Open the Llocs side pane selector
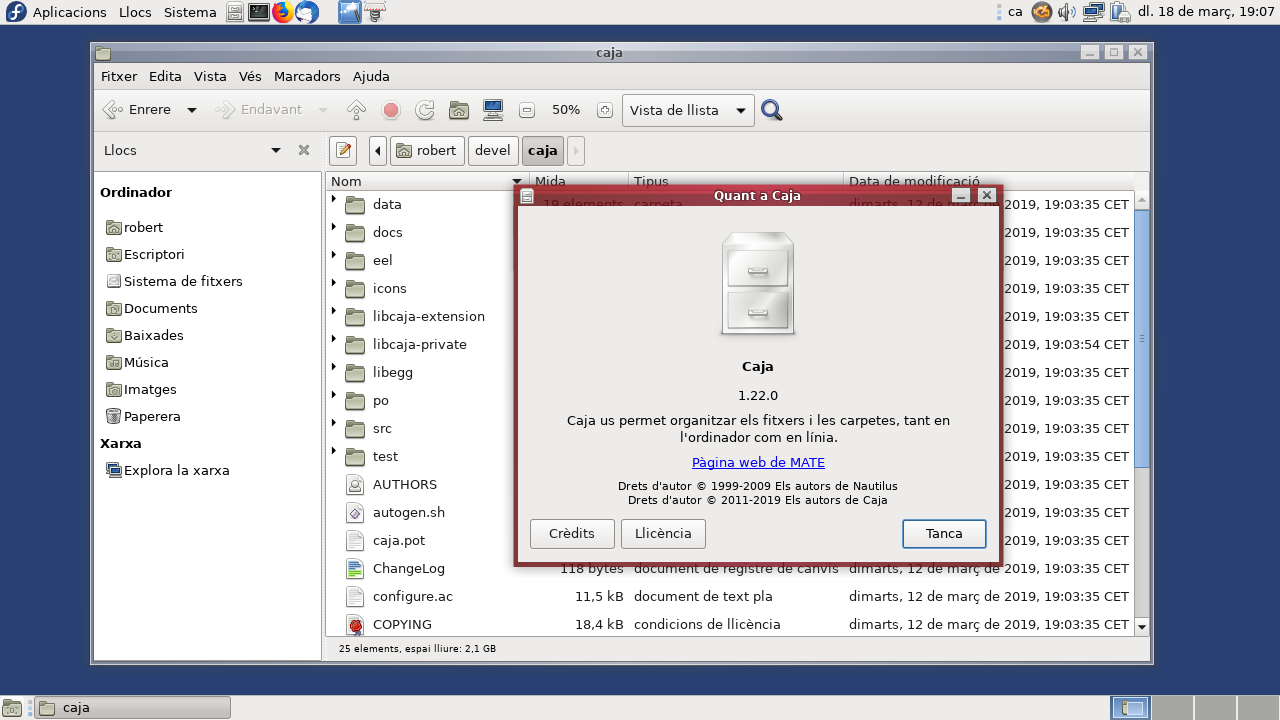 point(192,150)
